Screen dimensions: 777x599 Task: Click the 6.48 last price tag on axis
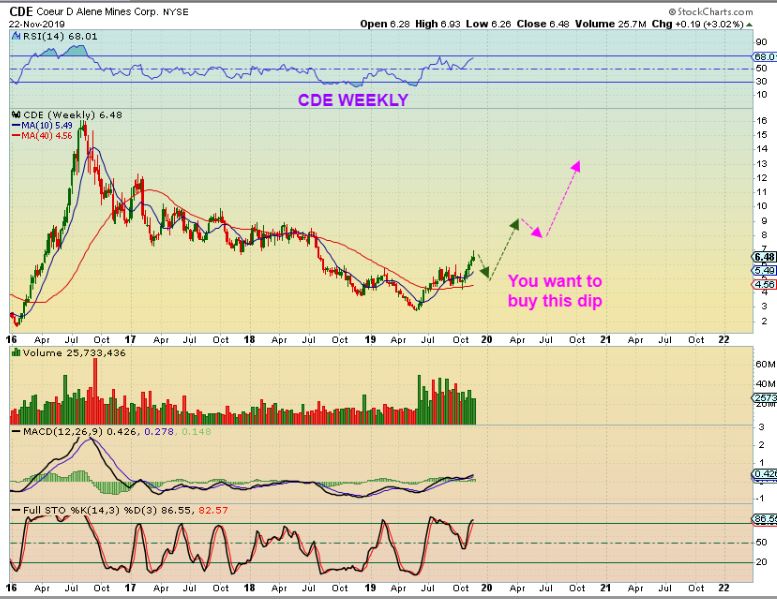tap(764, 257)
